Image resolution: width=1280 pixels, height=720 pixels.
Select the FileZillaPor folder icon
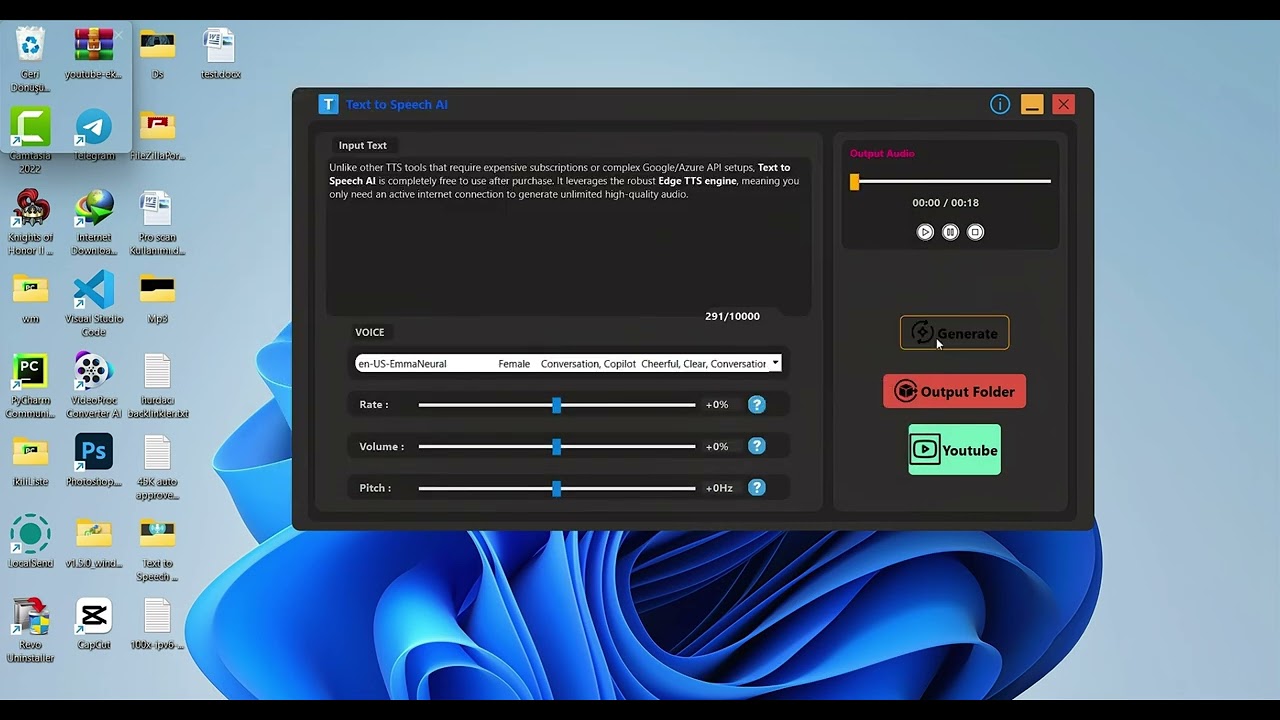pos(157,135)
